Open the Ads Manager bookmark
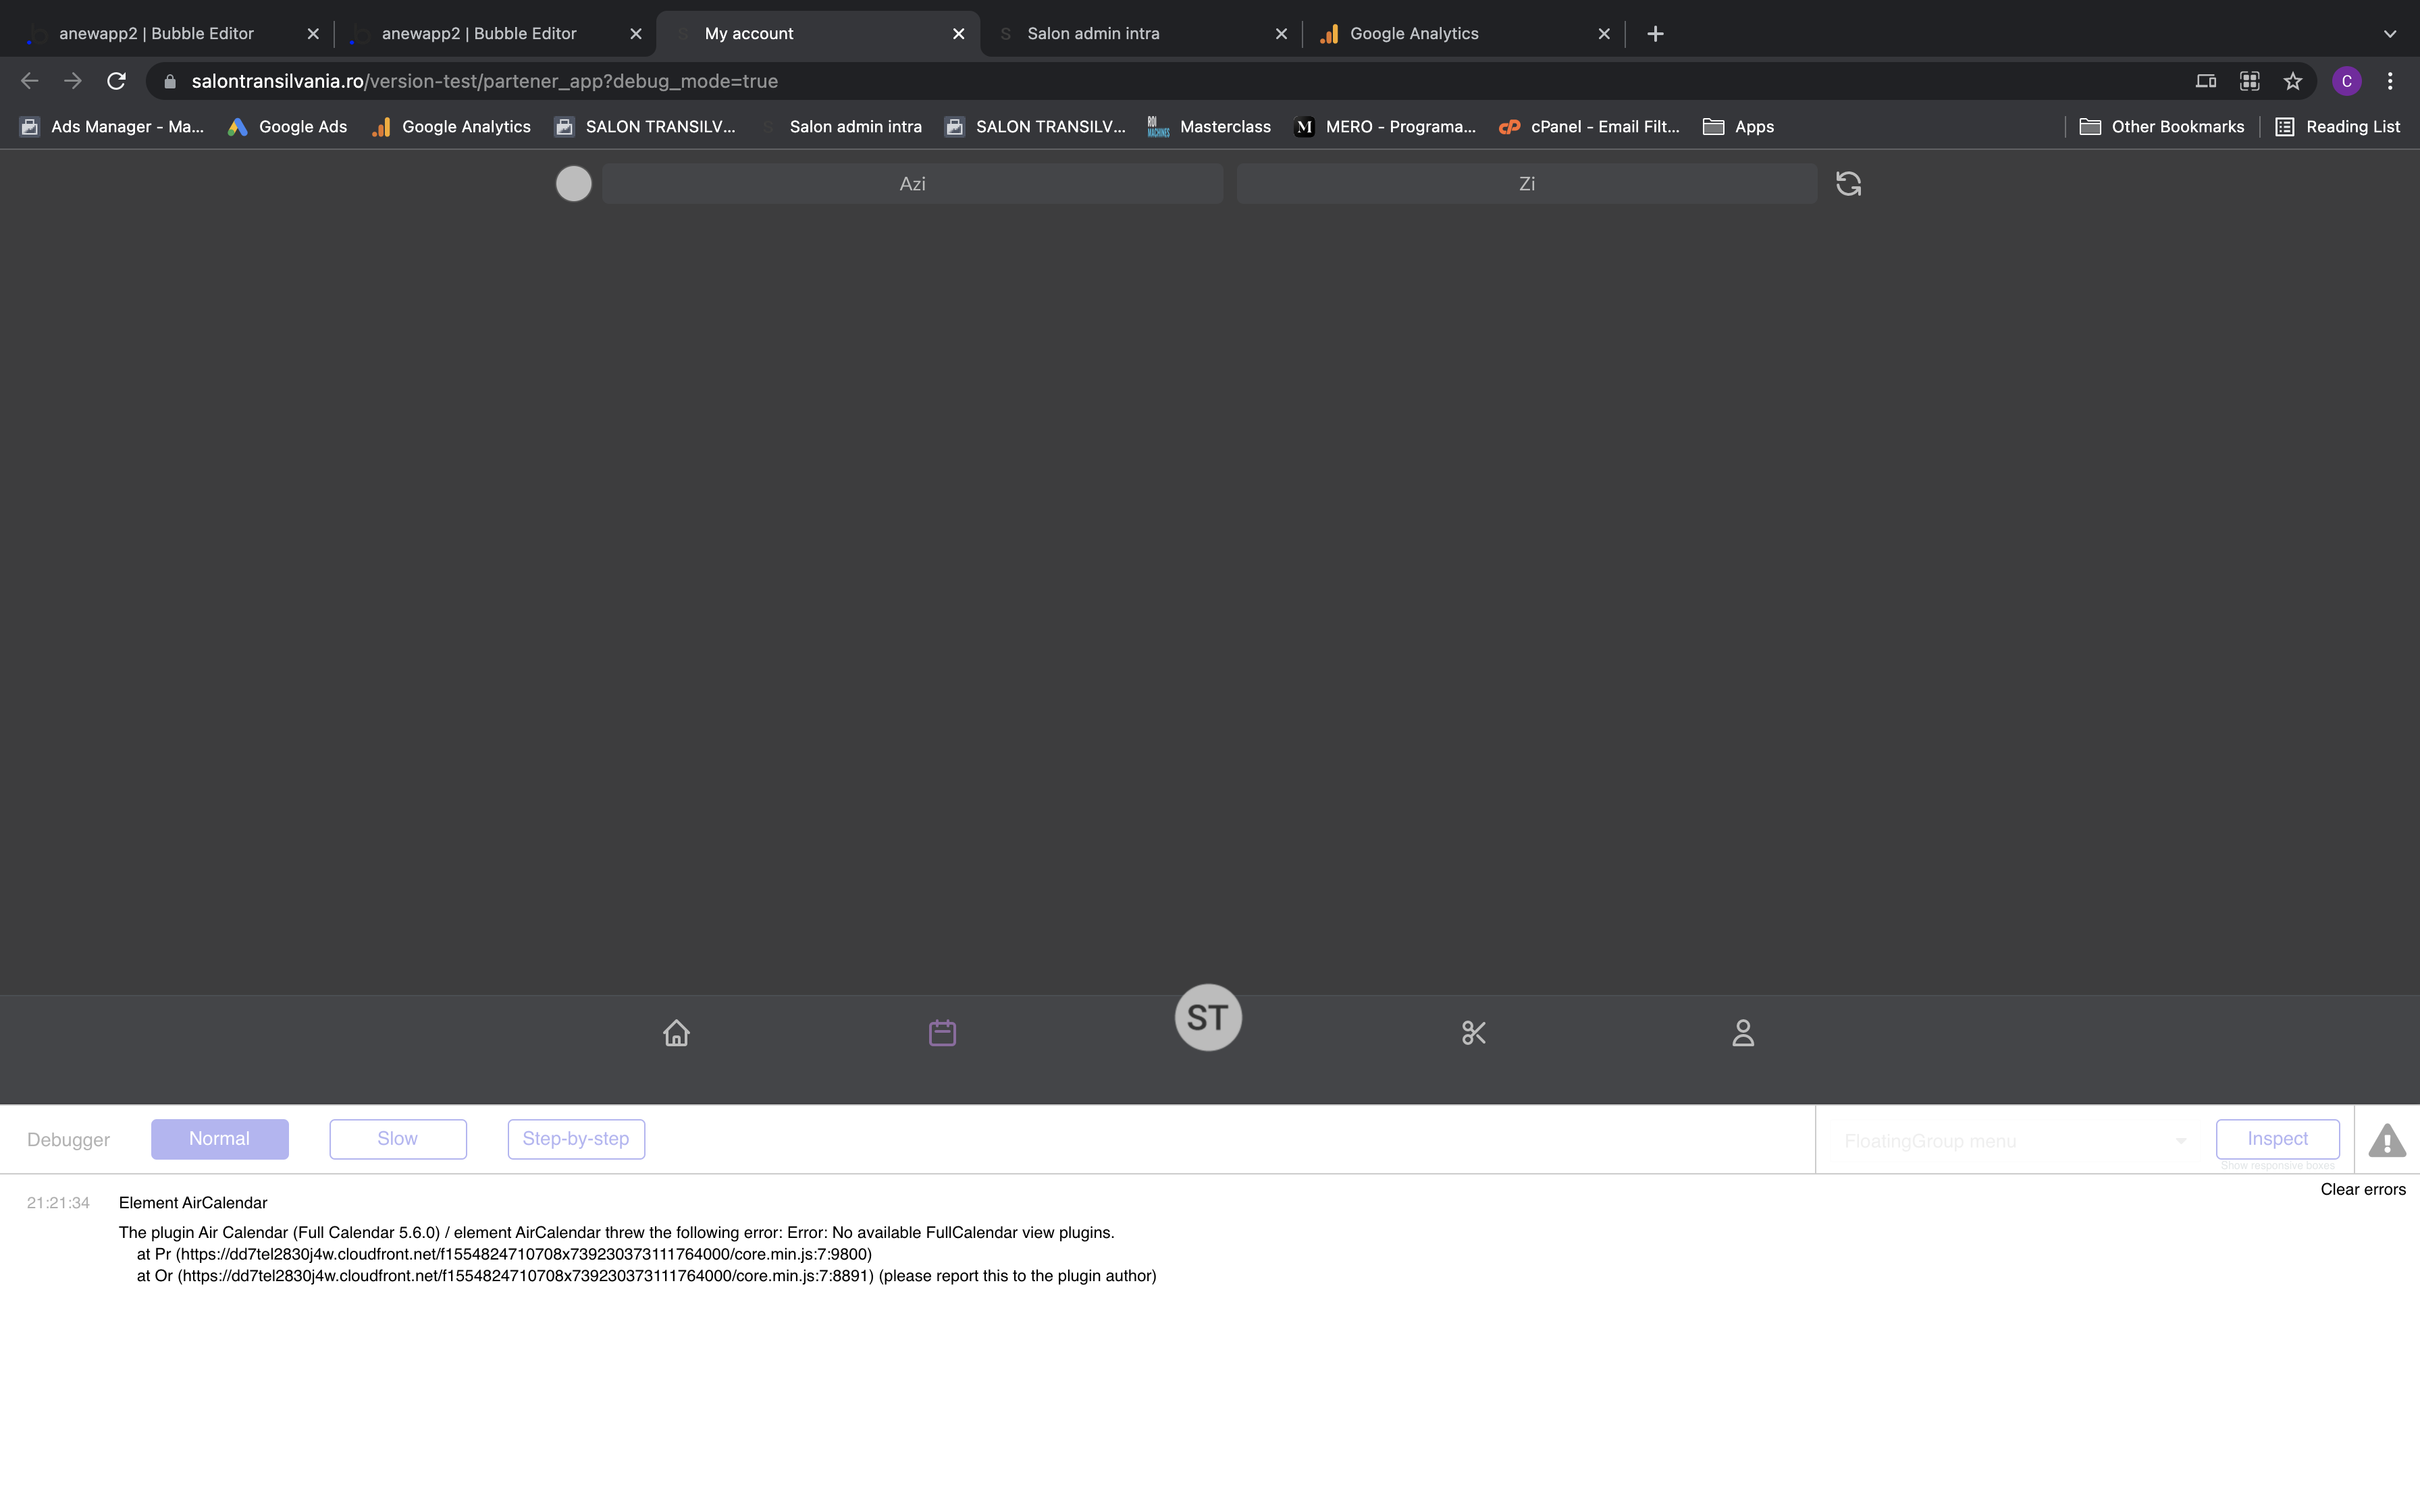 (x=112, y=126)
